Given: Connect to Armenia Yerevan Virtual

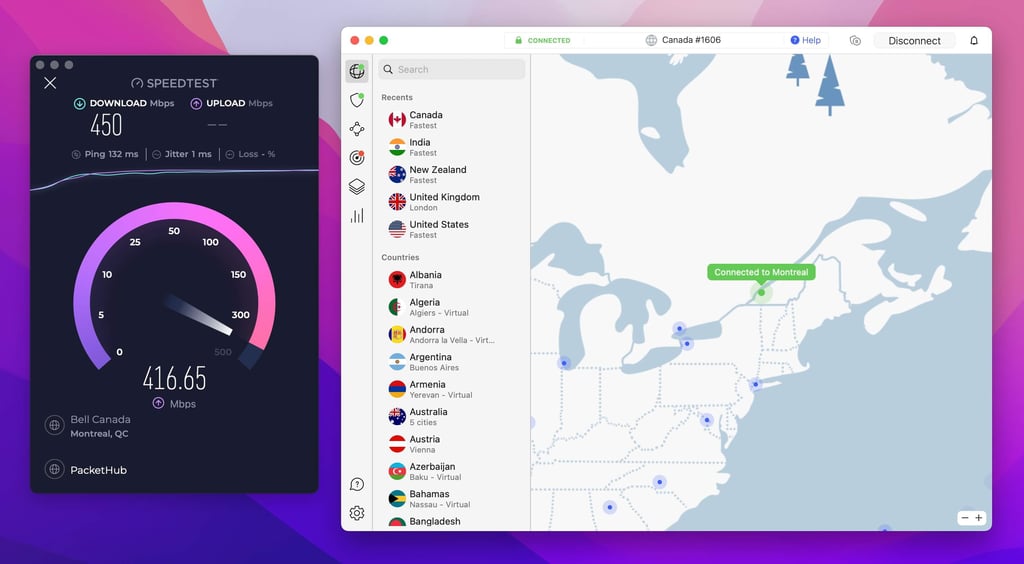Looking at the screenshot, I should click(452, 389).
